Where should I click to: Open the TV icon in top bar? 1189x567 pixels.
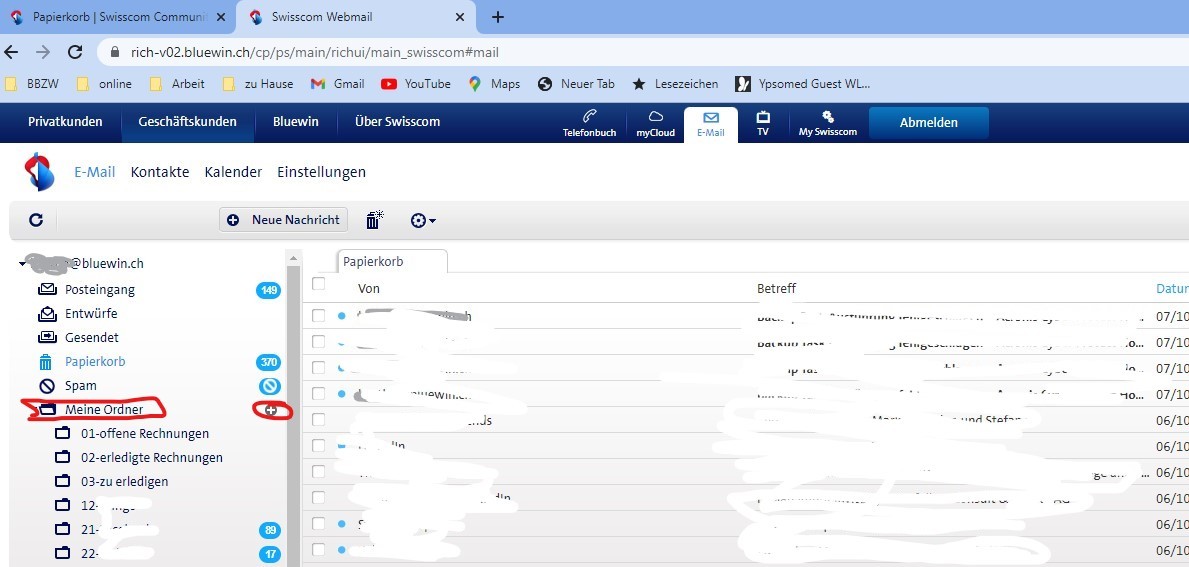[x=763, y=123]
